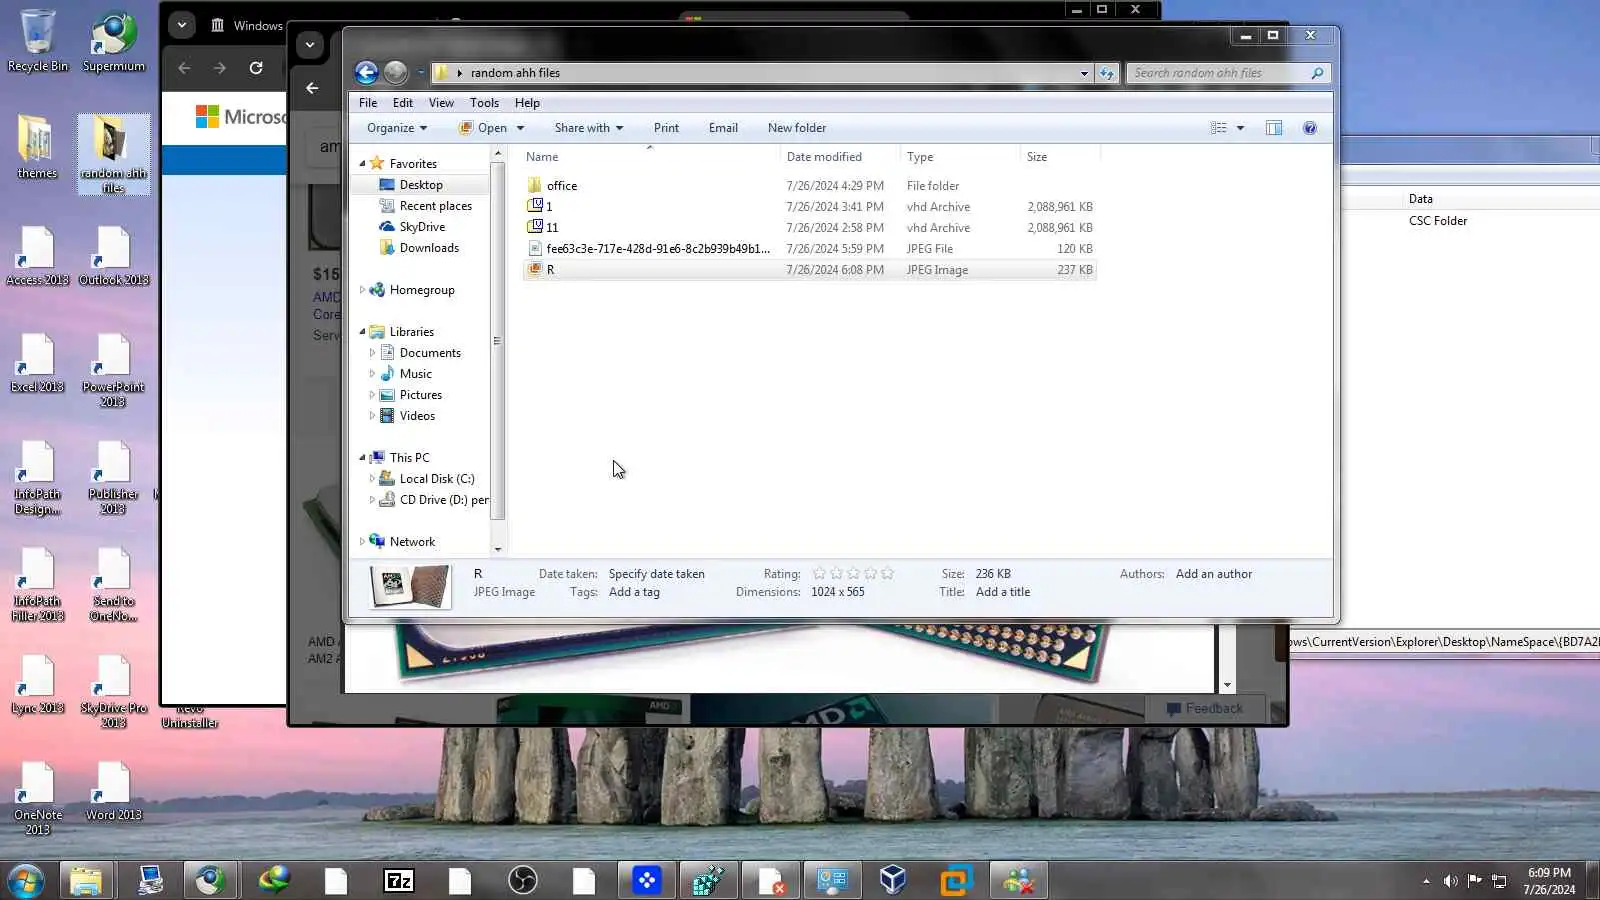Click the Explorer Forward navigation button
The image size is (1600, 900).
pyautogui.click(x=396, y=73)
